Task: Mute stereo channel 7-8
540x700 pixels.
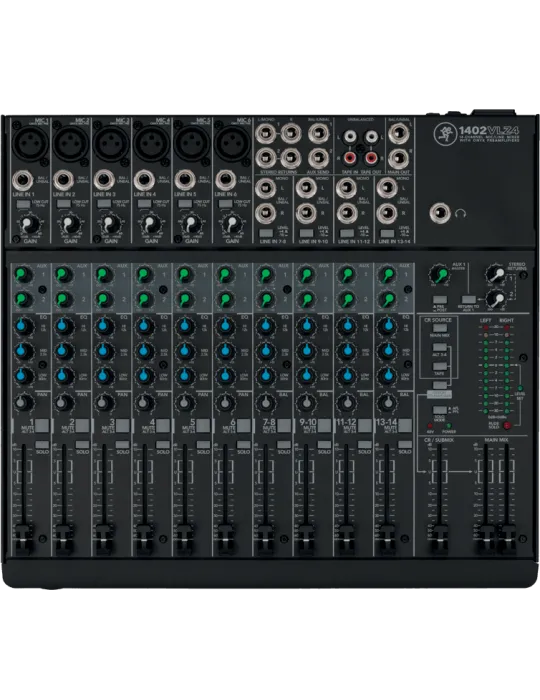Action: point(284,425)
